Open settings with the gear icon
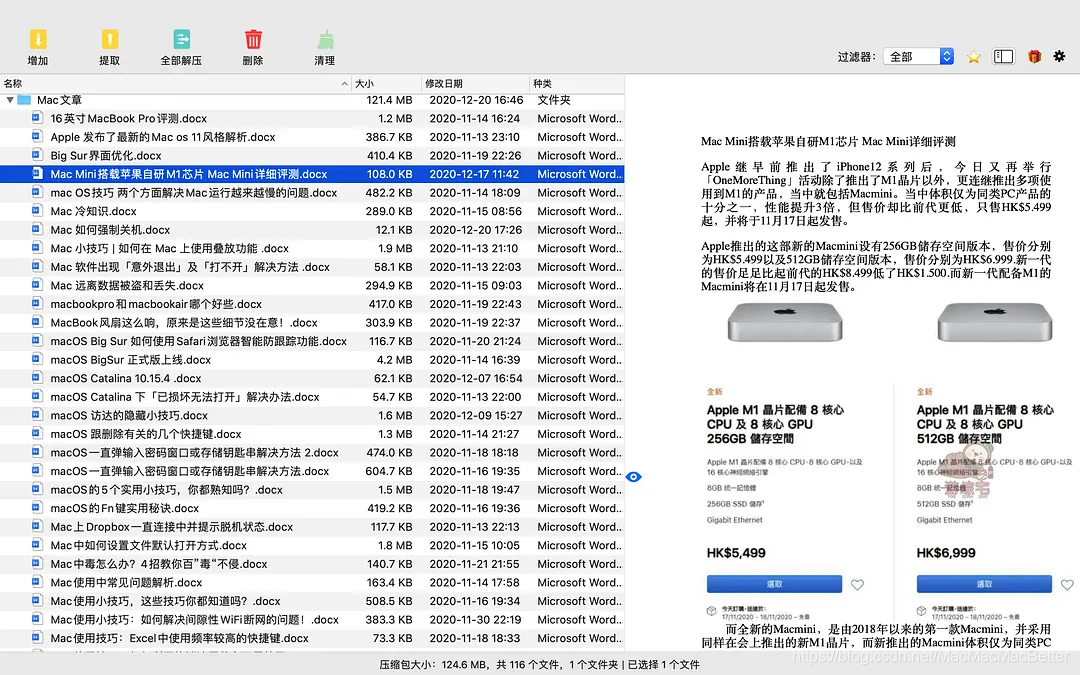Viewport: 1080px width, 675px height. tap(1059, 56)
